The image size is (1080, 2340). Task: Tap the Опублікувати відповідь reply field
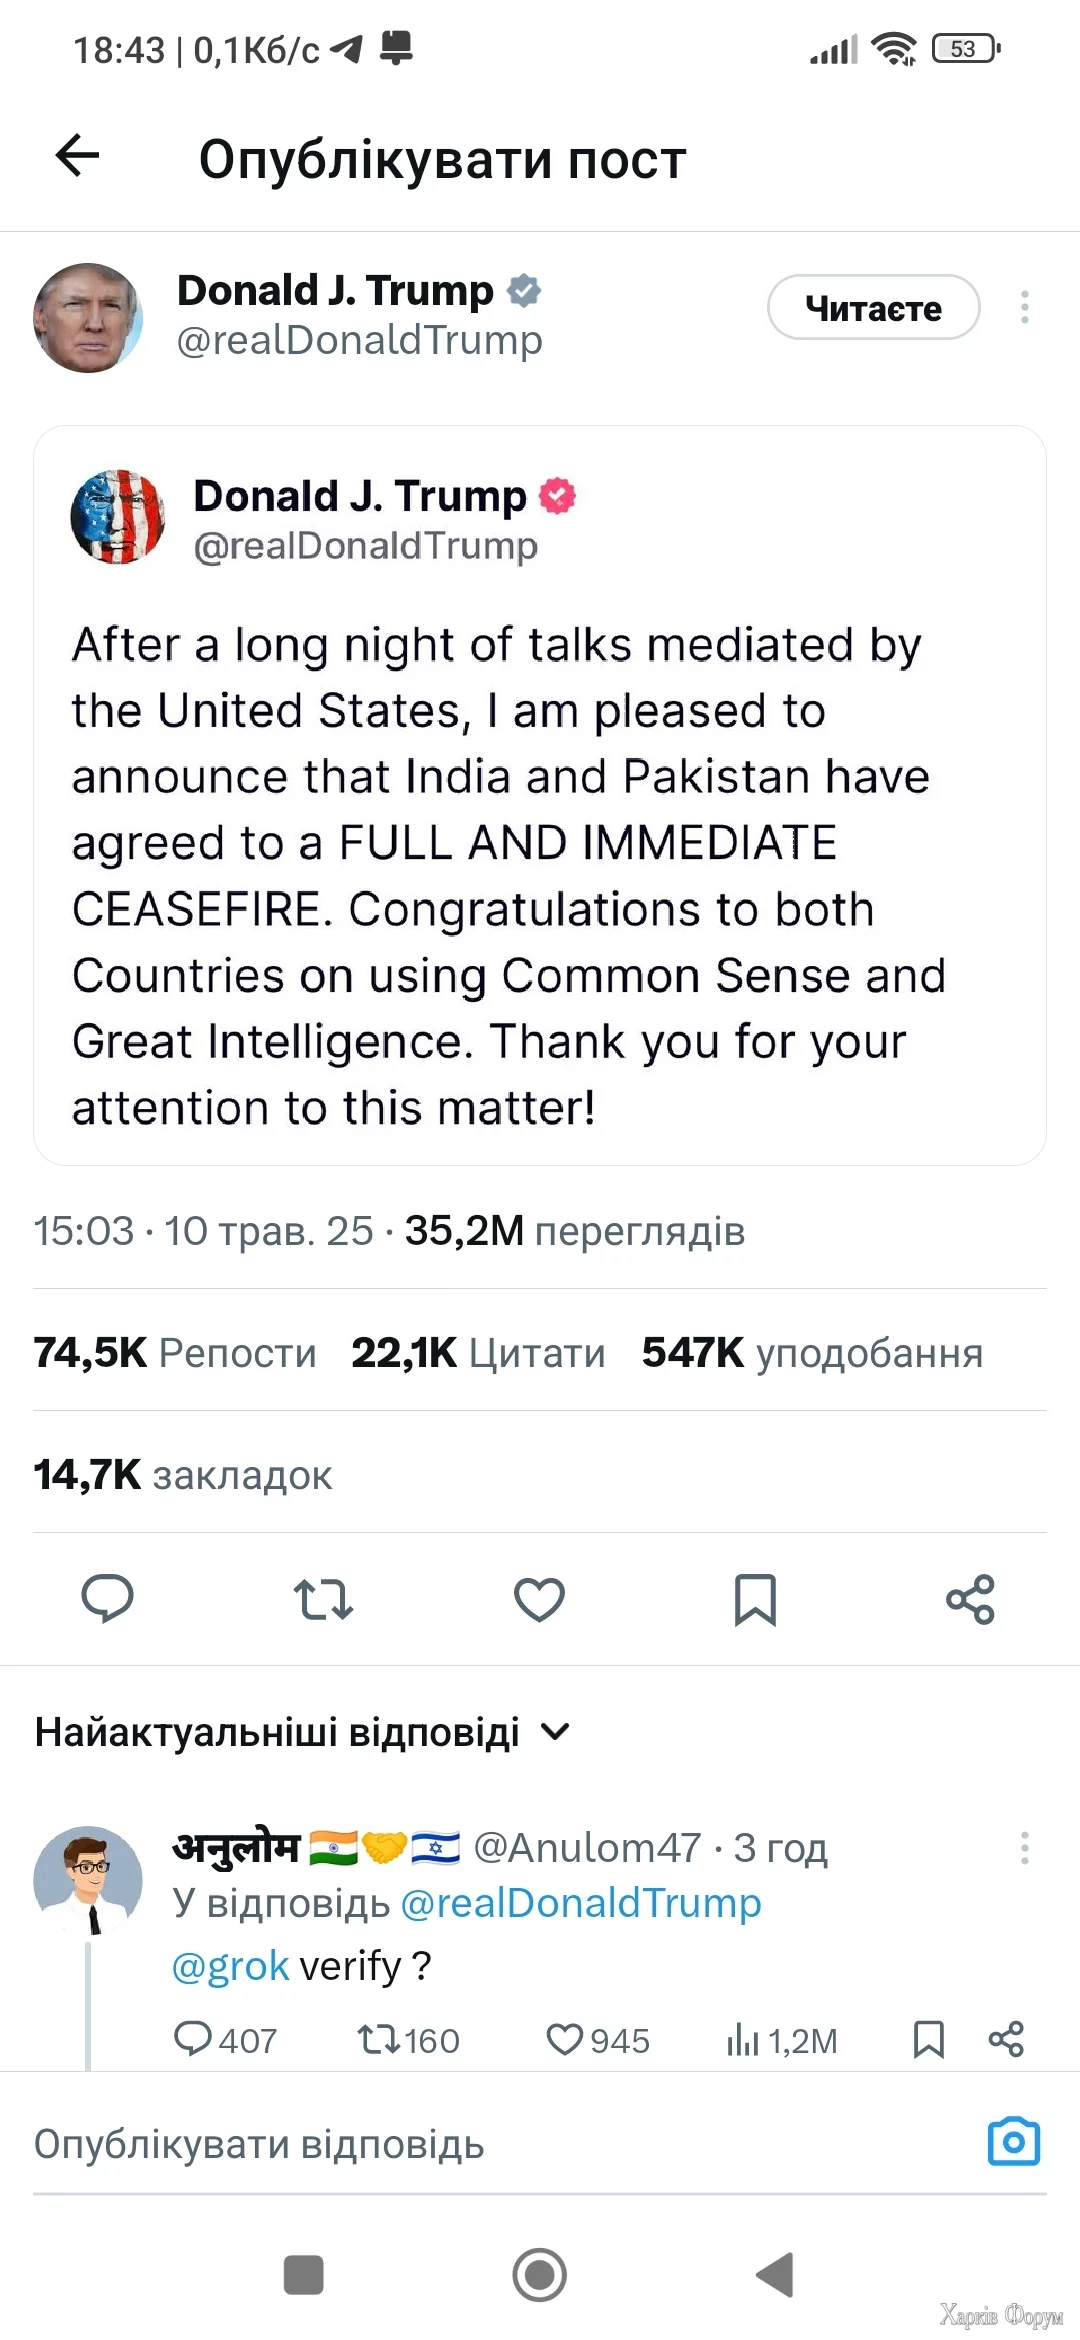click(x=500, y=2144)
